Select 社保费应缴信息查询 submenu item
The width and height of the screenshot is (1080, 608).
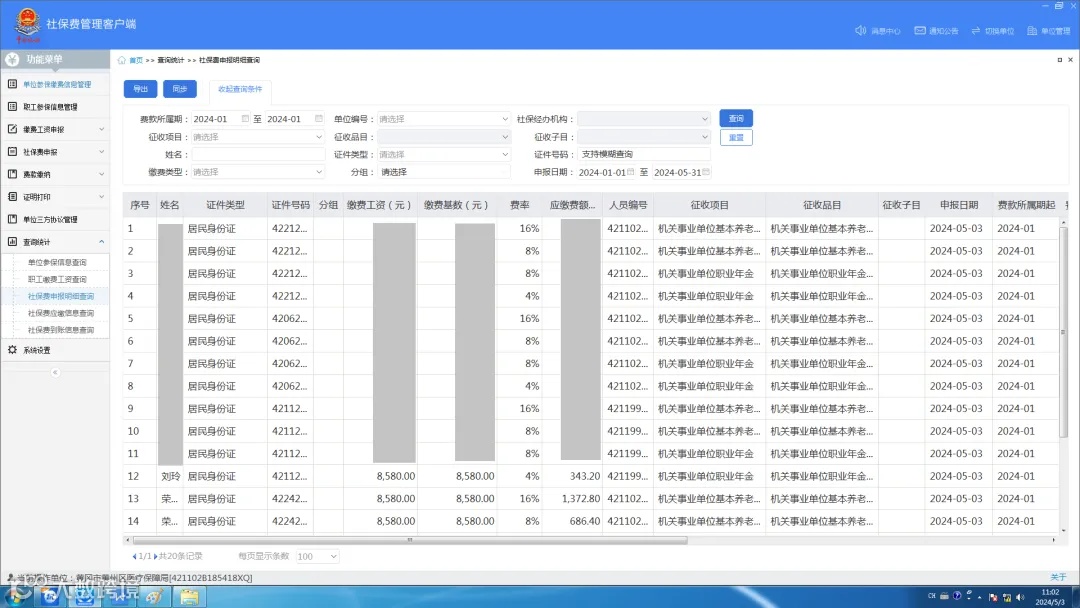(61, 313)
